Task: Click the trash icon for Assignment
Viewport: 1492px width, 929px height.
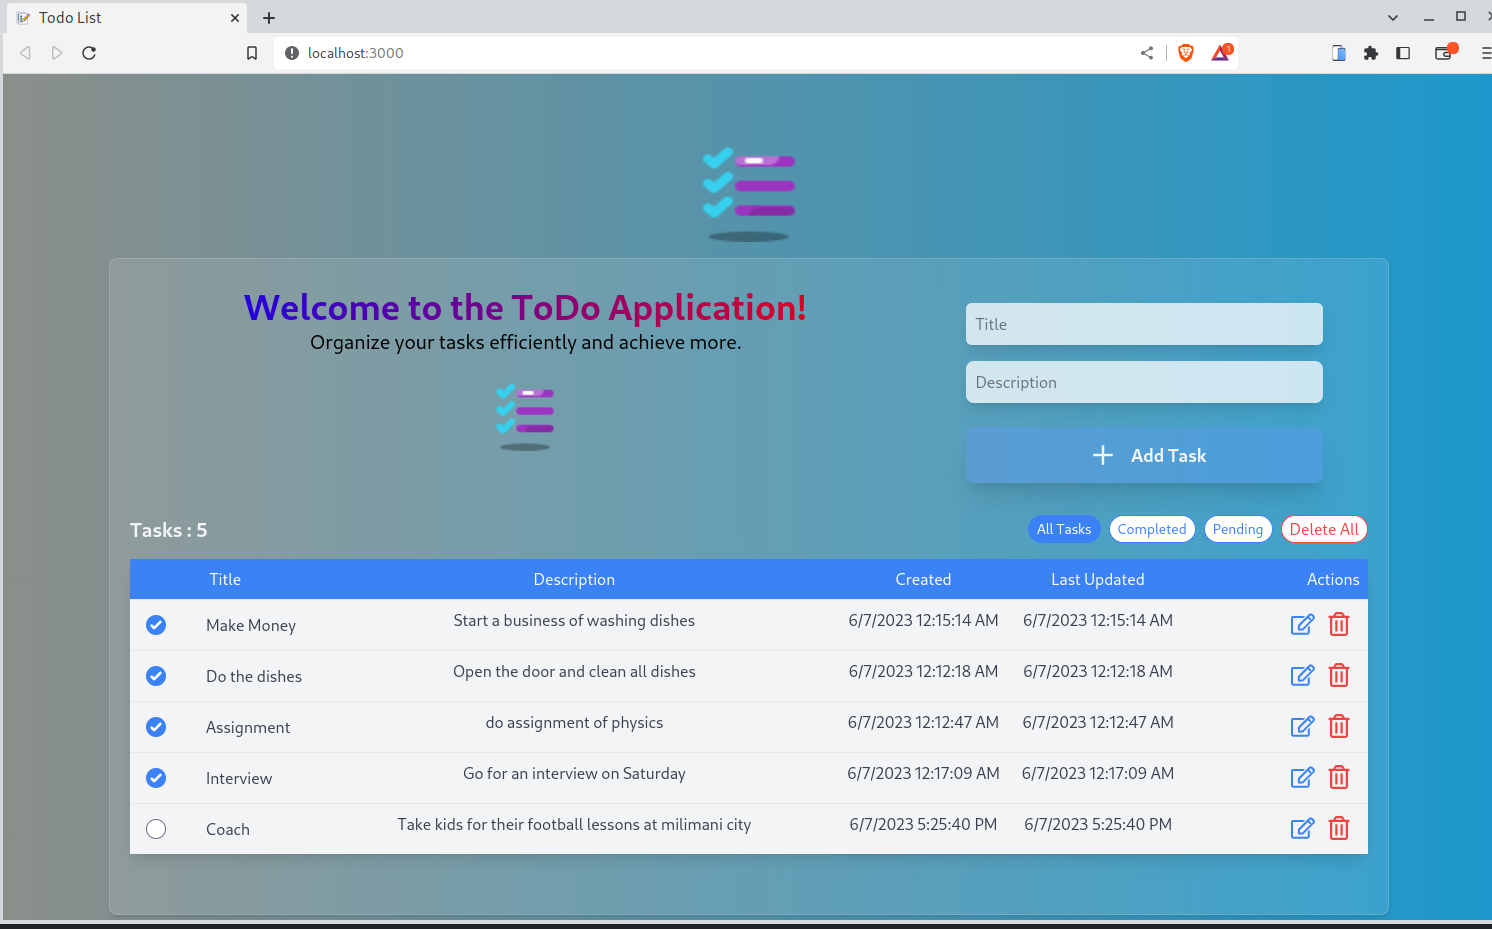Action: [x=1339, y=726]
